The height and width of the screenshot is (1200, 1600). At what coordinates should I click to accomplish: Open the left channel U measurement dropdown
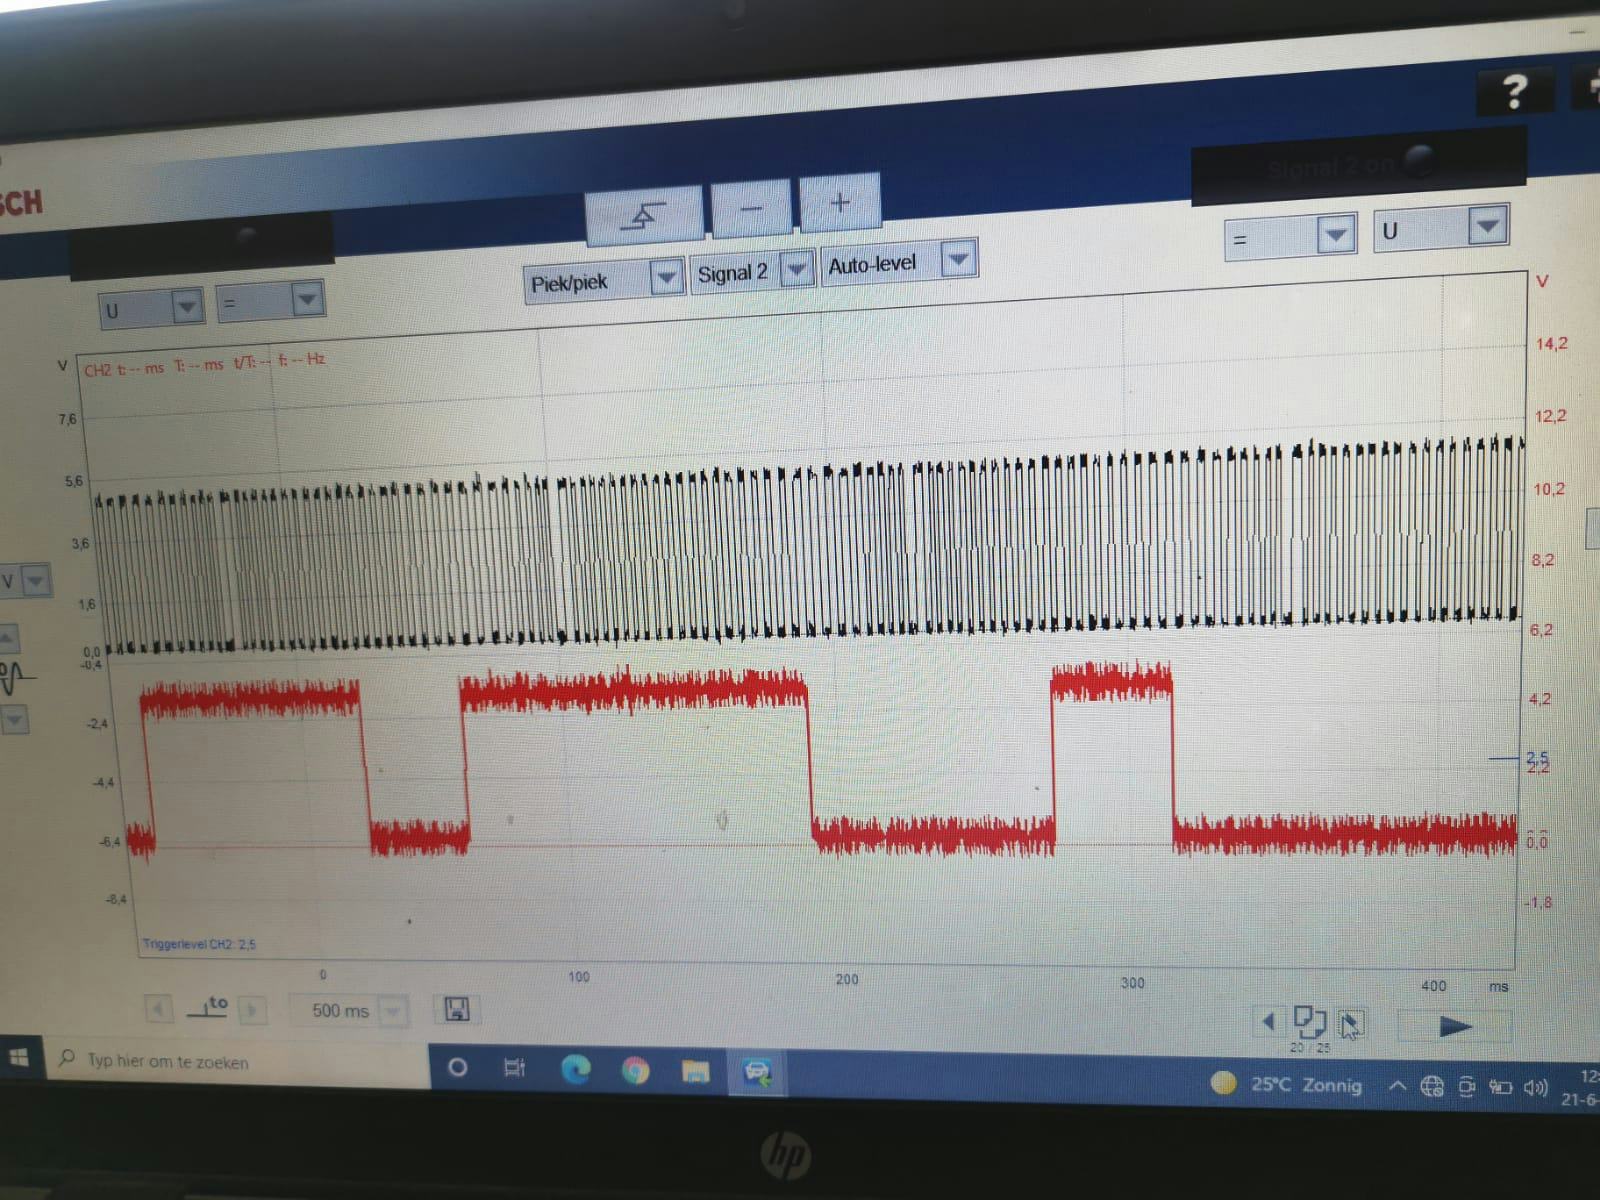(x=186, y=306)
